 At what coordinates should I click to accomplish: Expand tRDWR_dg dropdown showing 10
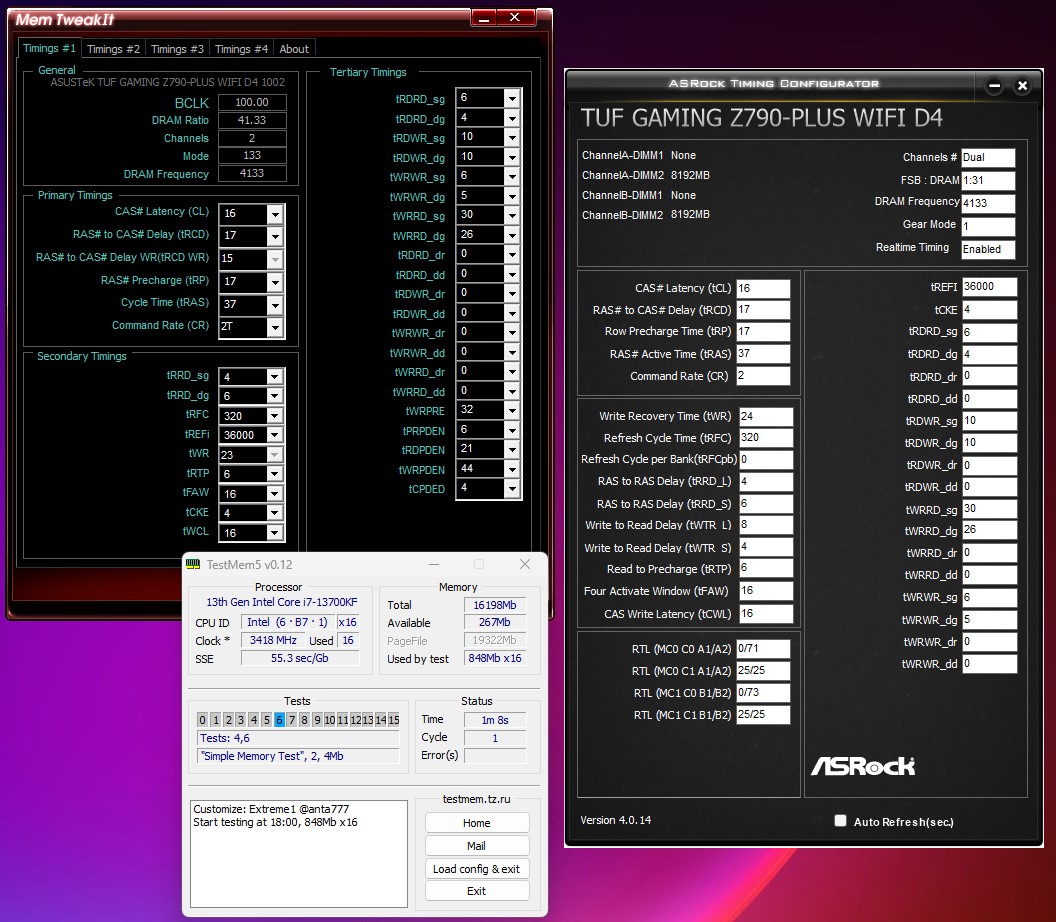point(513,157)
